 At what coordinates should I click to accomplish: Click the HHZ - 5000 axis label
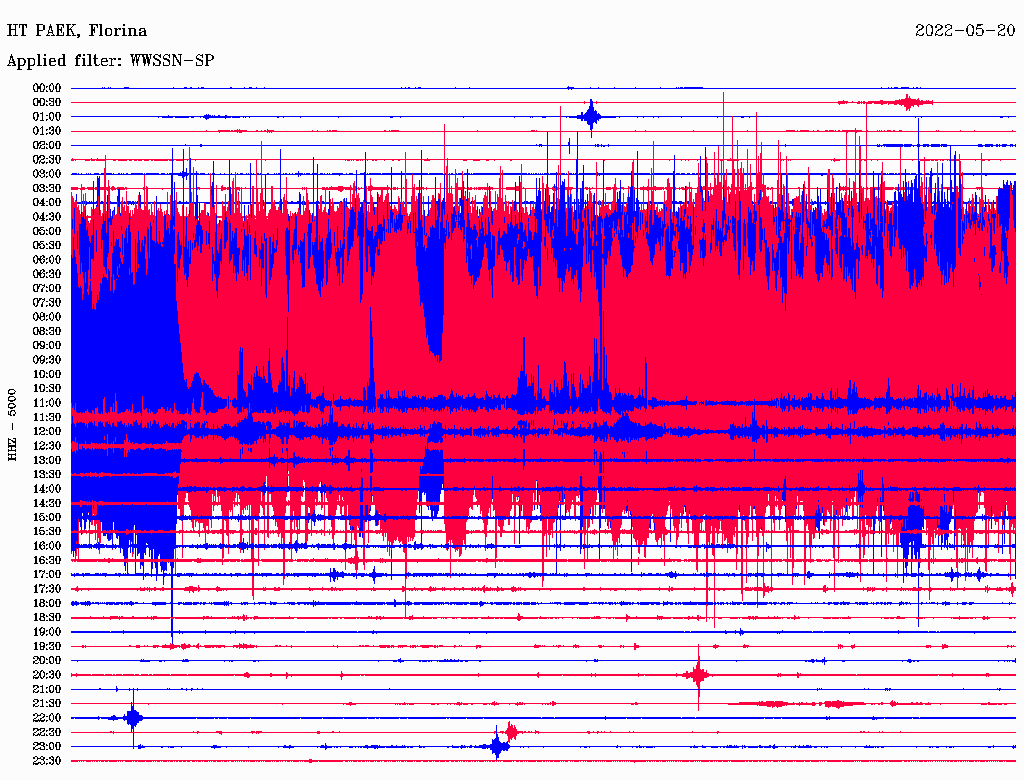[12, 425]
